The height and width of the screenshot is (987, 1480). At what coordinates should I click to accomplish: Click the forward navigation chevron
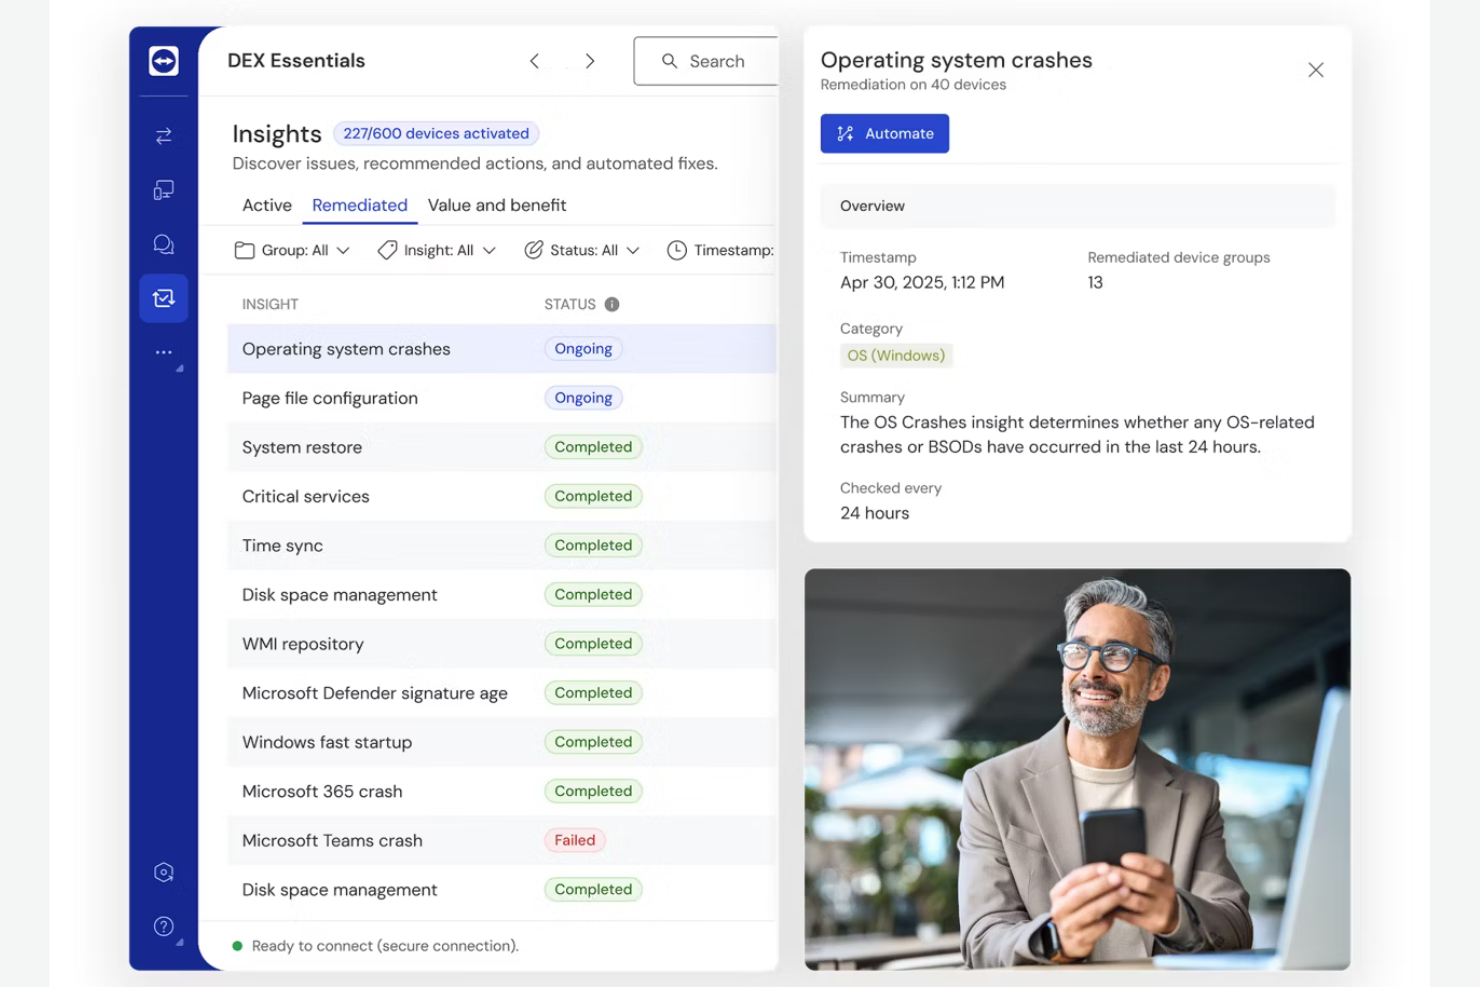[590, 61]
